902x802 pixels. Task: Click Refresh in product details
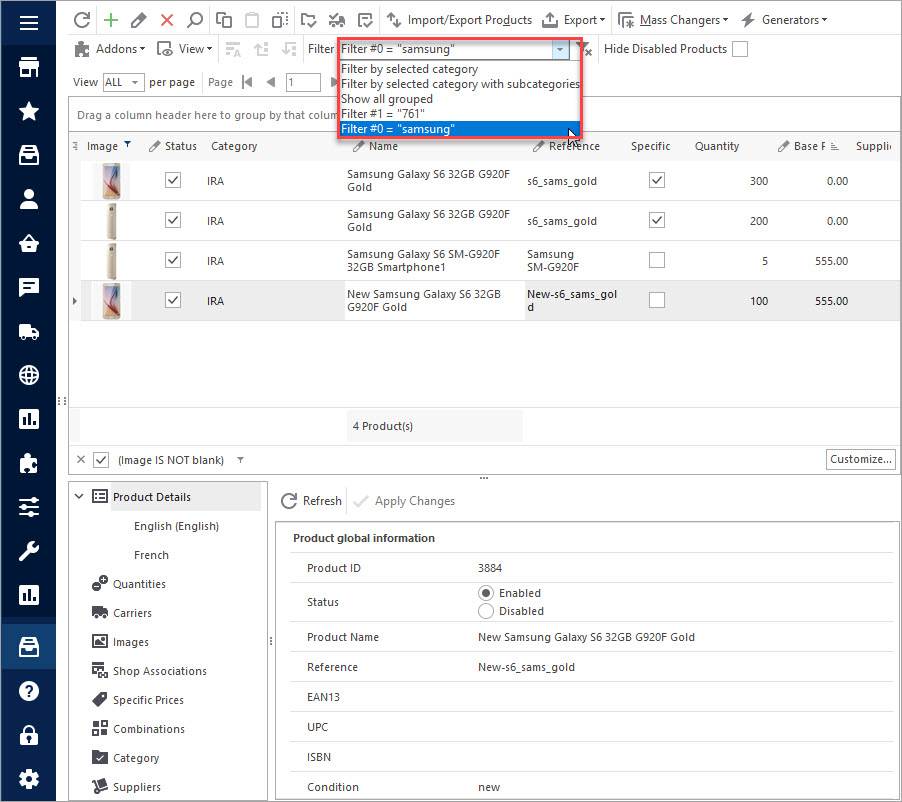[311, 501]
